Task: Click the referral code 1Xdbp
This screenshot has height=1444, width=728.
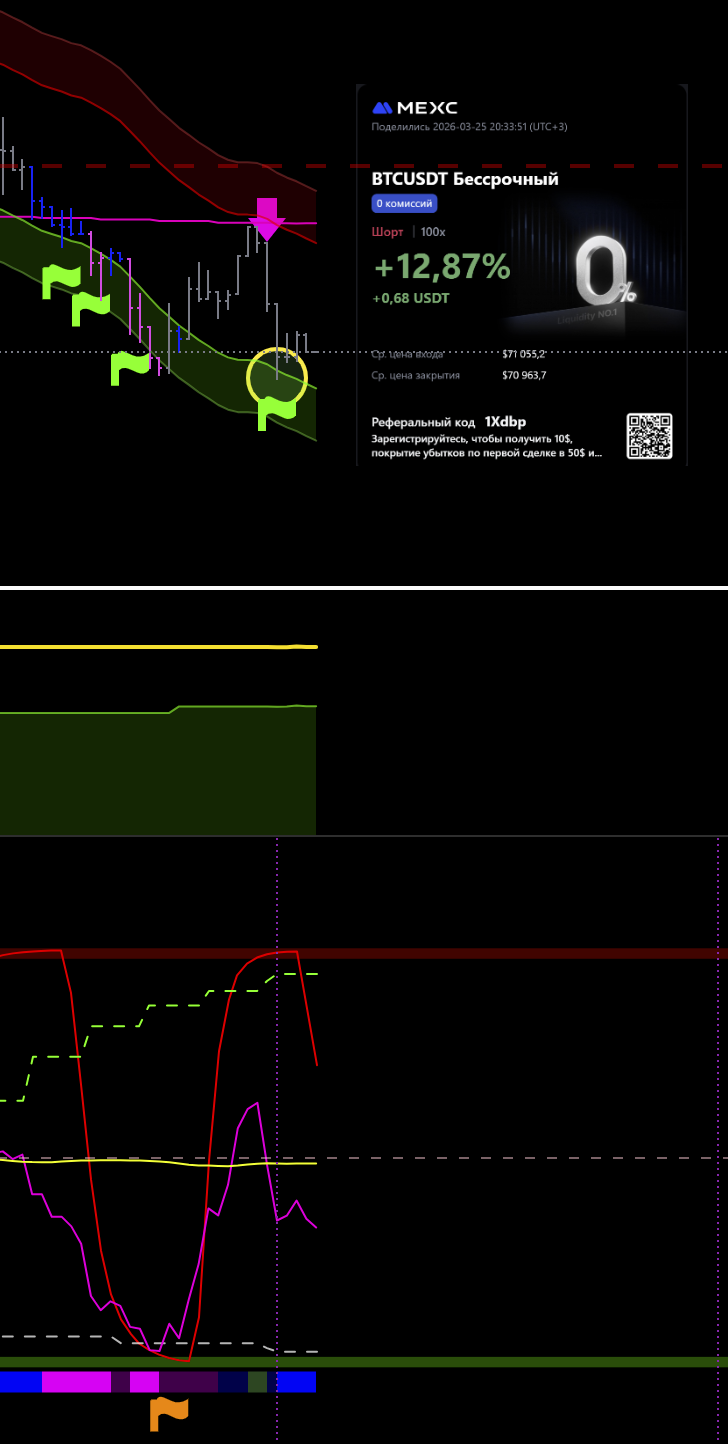Action: 505,422
